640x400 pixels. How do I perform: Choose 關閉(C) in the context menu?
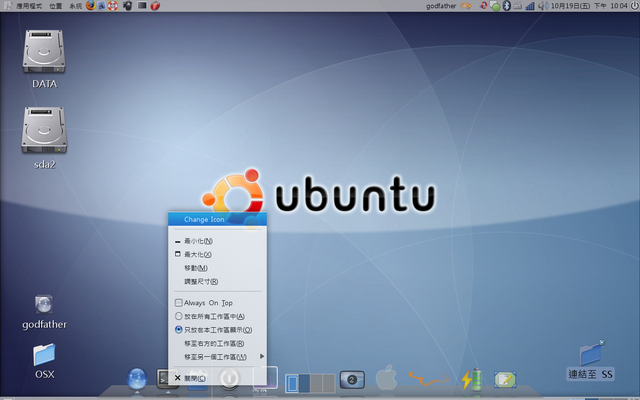(218, 378)
